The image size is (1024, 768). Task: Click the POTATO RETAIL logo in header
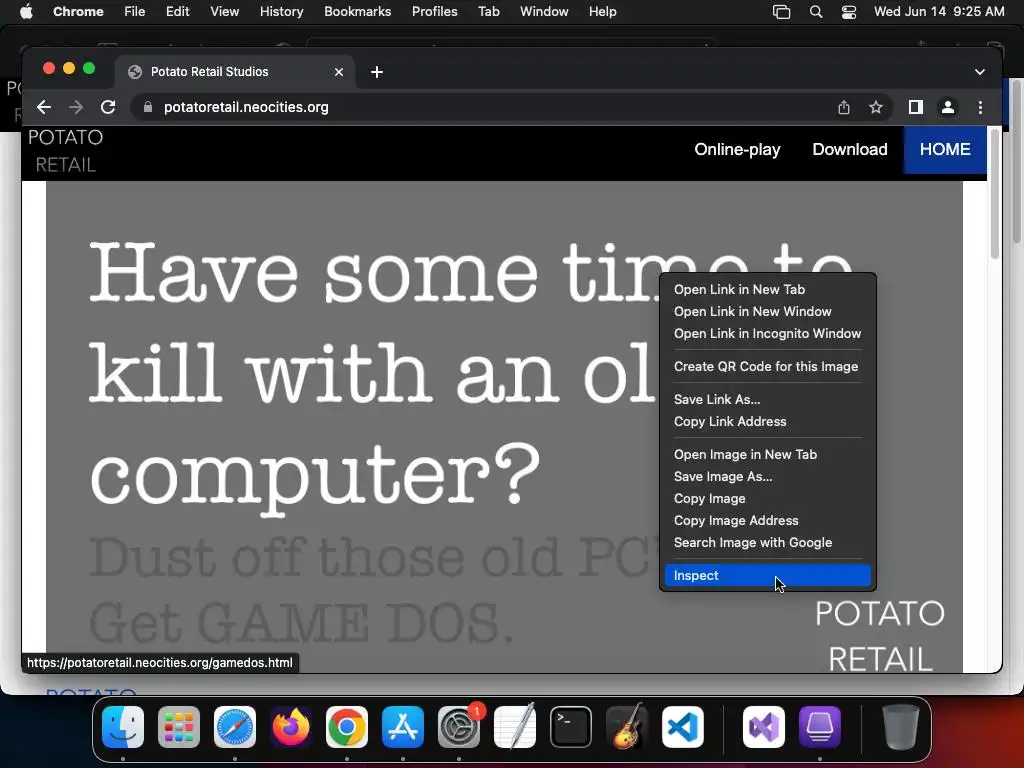point(65,151)
